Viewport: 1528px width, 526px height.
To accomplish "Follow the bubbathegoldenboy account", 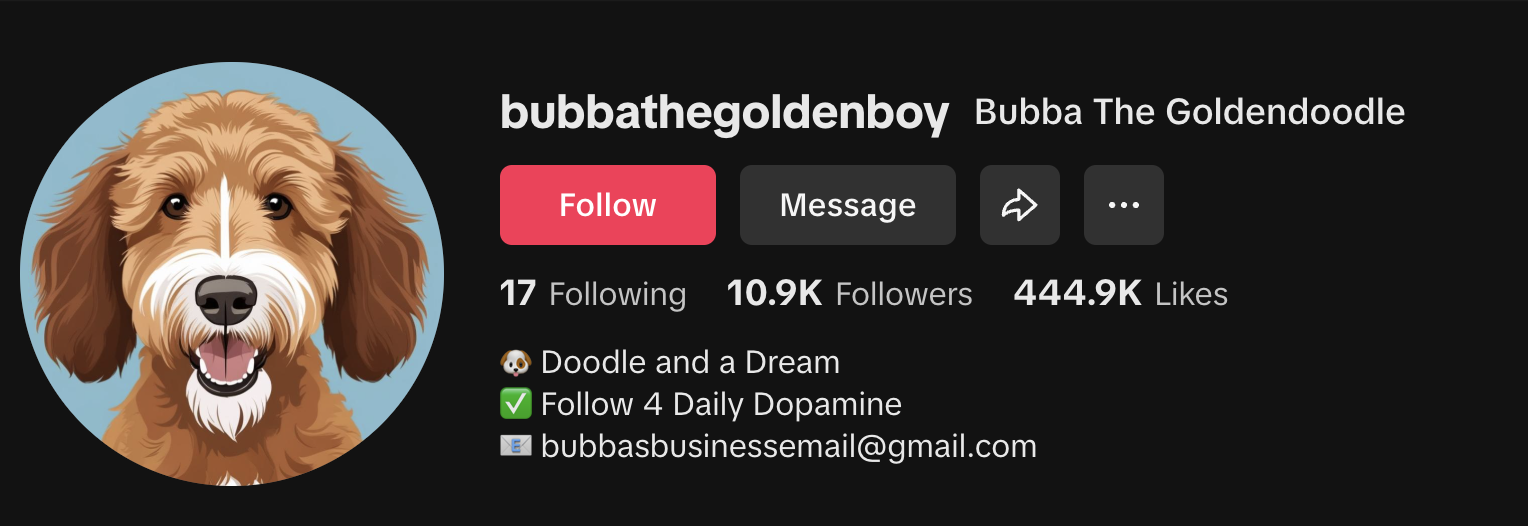I will click(x=608, y=205).
